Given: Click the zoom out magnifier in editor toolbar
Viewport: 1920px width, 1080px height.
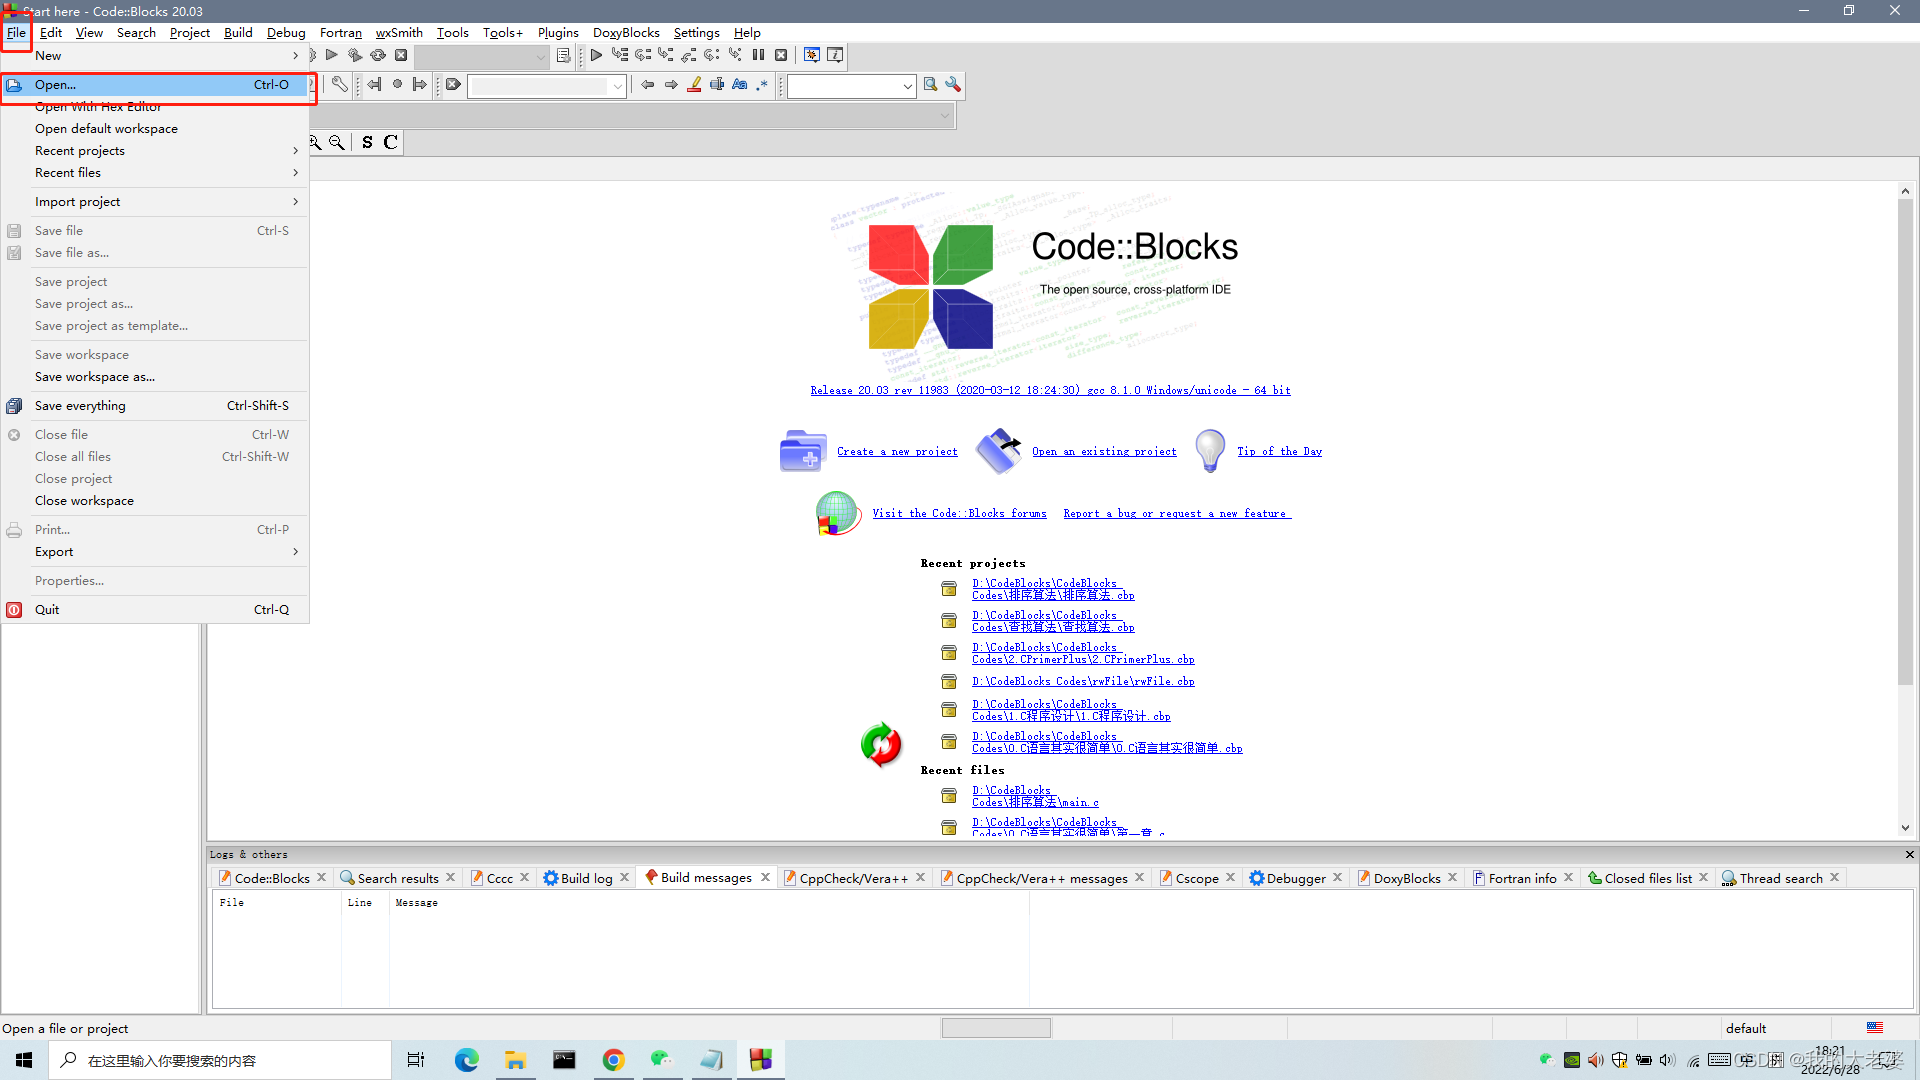Looking at the screenshot, I should click(x=336, y=143).
